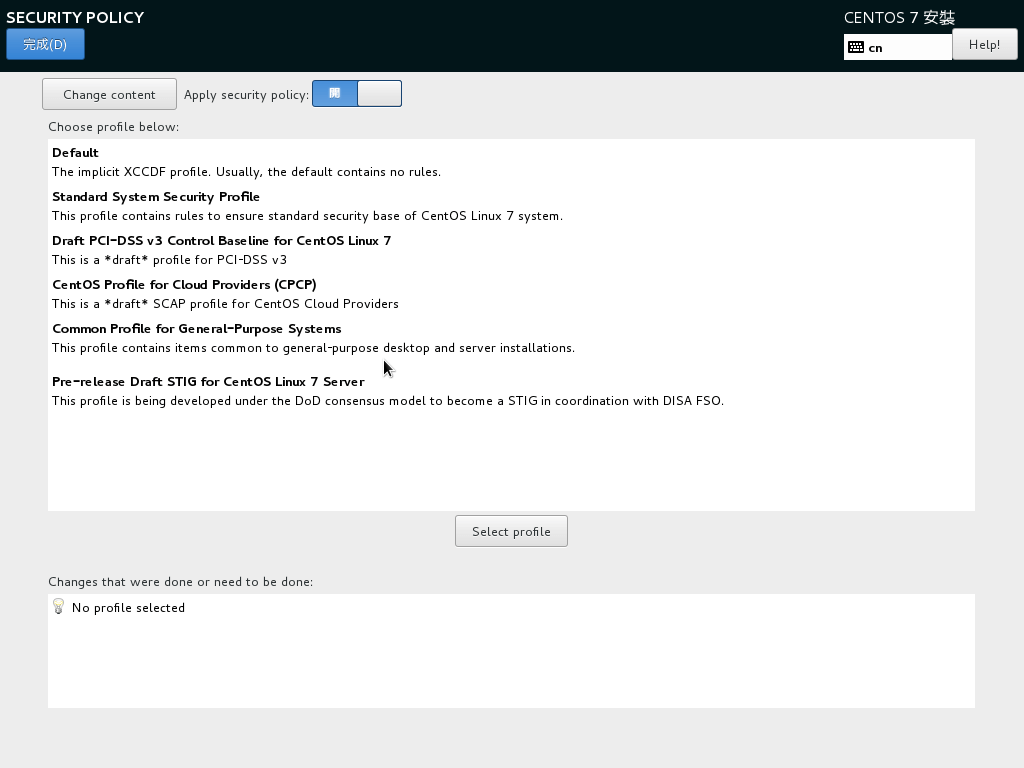
Task: Select the Default profile
Action: (x=75, y=153)
